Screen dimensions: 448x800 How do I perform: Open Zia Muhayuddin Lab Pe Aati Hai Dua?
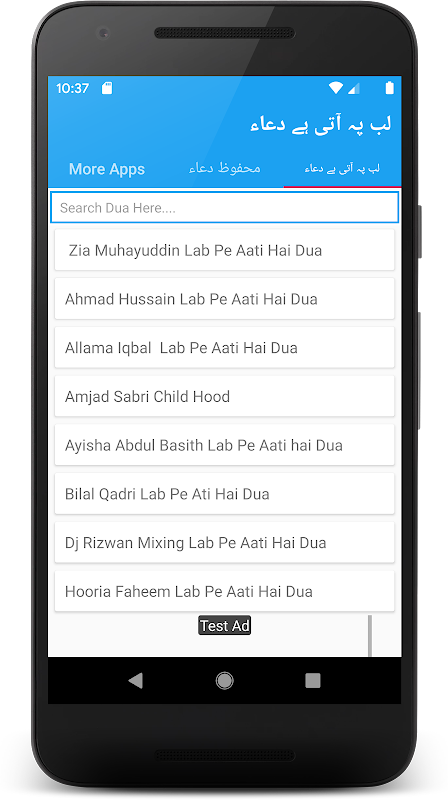coord(225,250)
